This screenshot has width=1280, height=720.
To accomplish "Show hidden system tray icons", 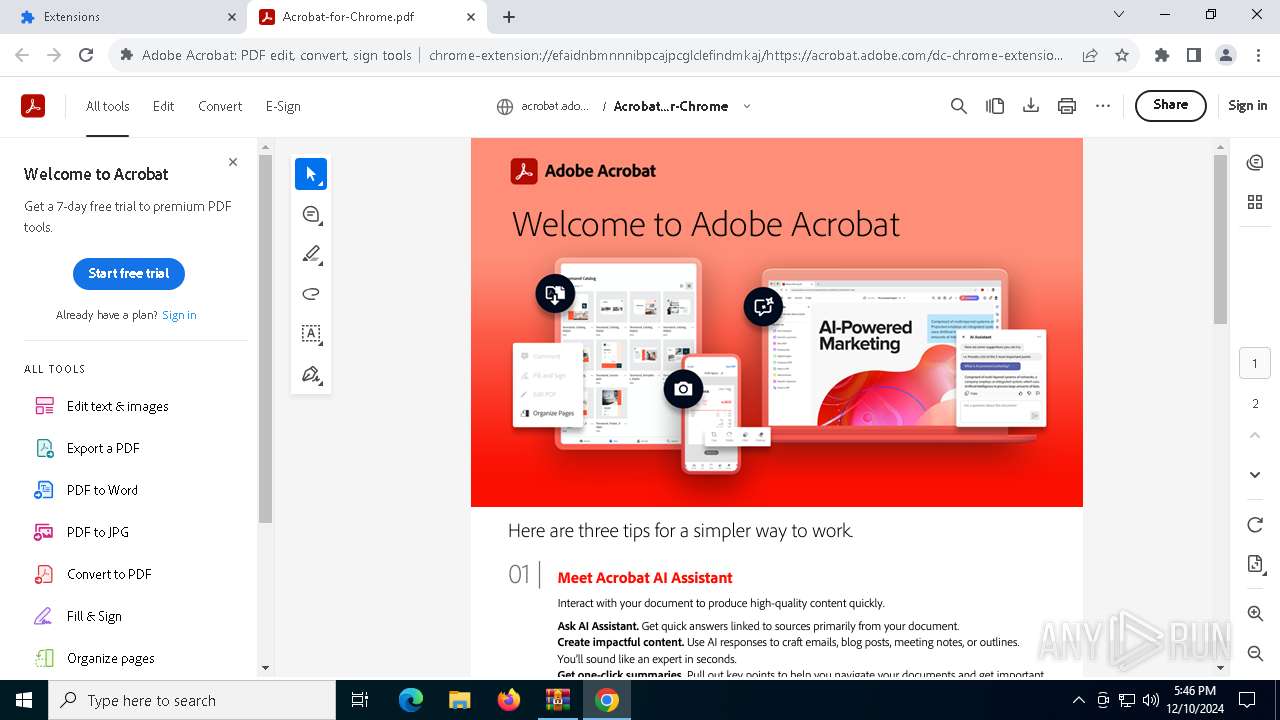I will pyautogui.click(x=1078, y=700).
